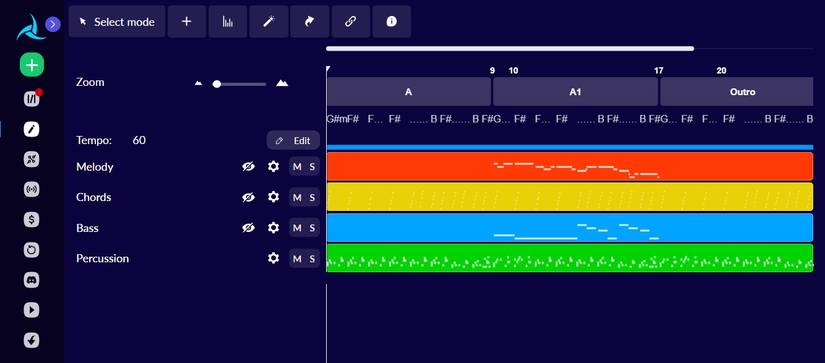Open Melody track settings gear

tap(273, 167)
